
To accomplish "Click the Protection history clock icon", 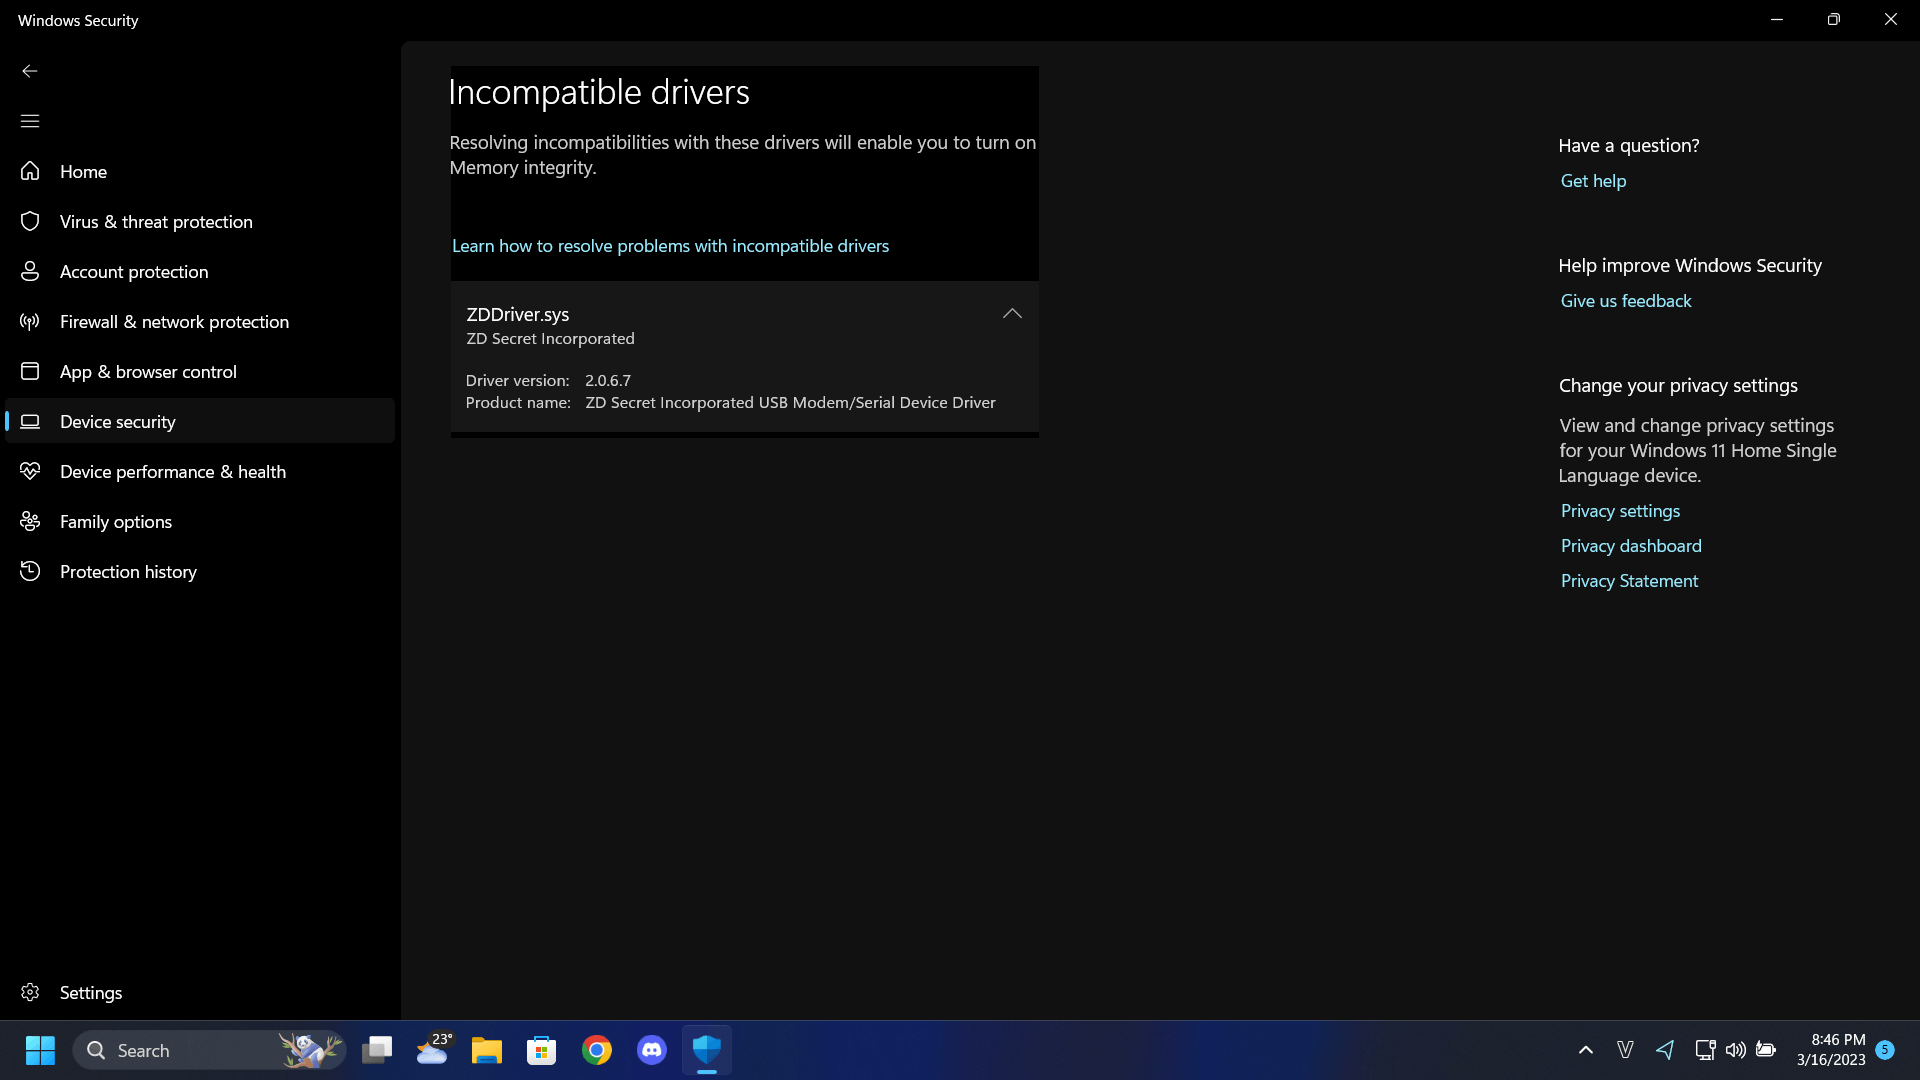I will pos(30,571).
